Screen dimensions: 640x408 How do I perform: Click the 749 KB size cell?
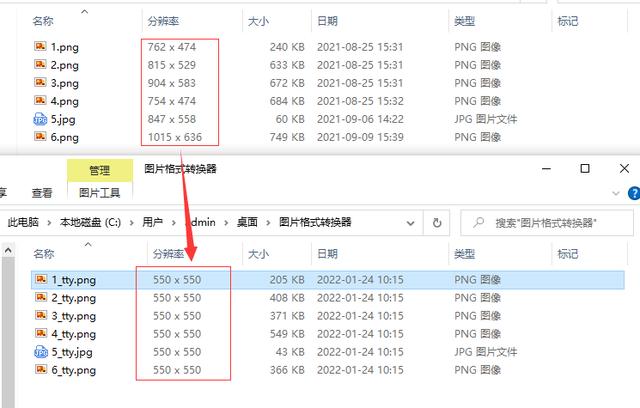[x=287, y=137]
